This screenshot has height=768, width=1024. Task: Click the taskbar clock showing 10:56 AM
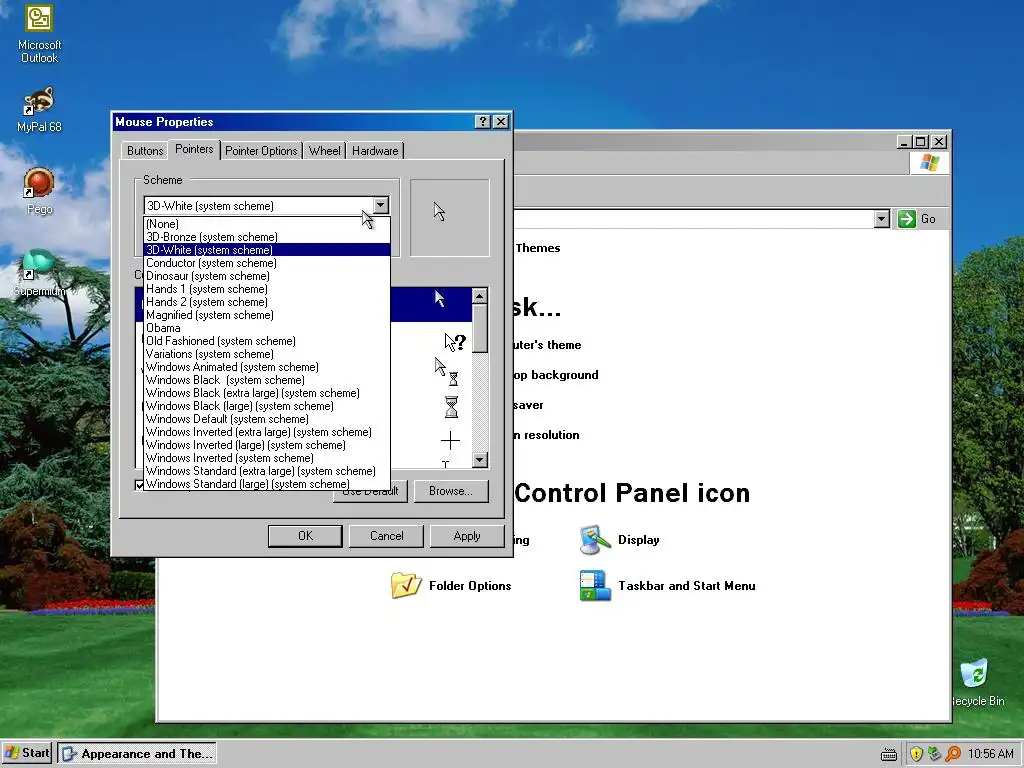(x=990, y=754)
